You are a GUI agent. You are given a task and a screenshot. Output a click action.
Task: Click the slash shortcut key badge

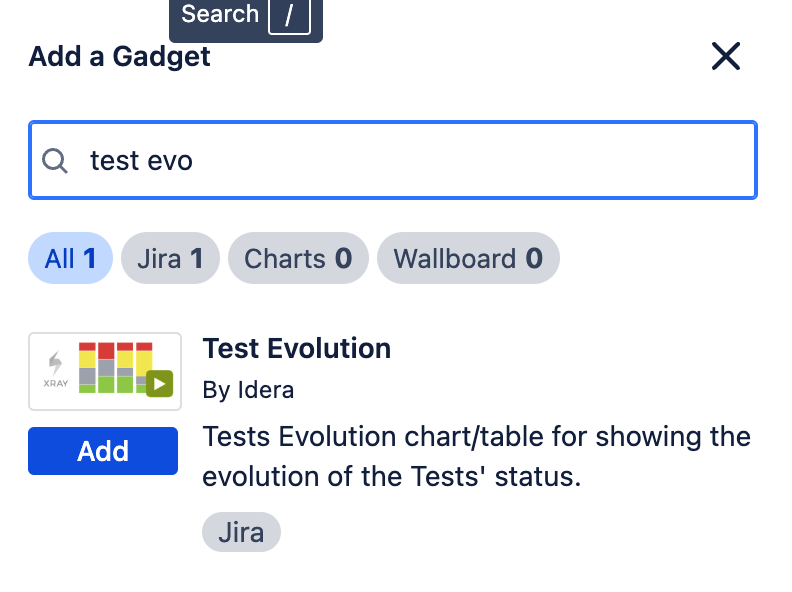[289, 16]
